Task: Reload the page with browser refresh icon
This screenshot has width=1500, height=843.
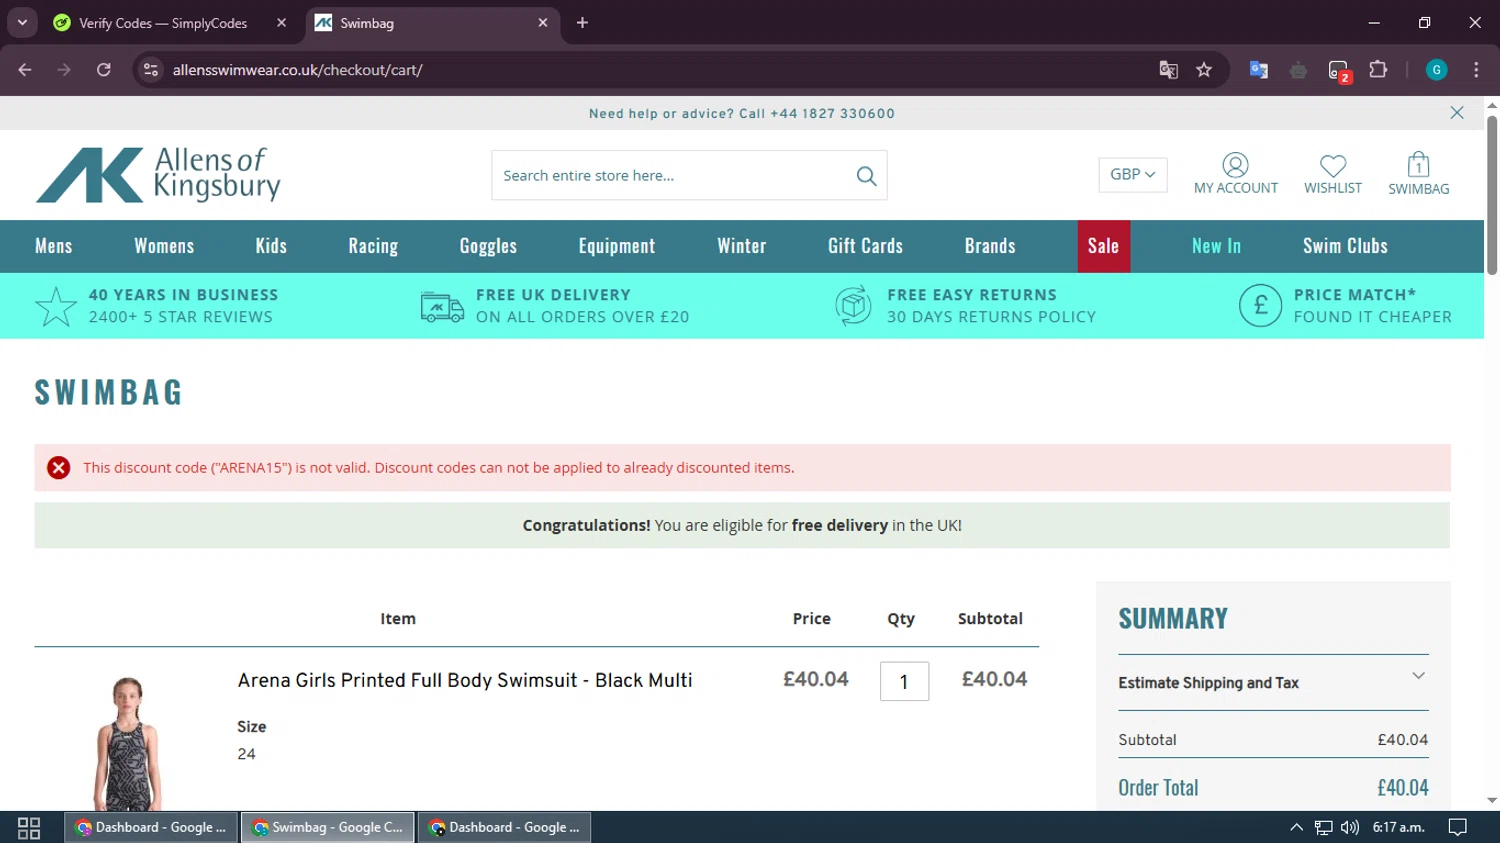Action: (x=104, y=70)
